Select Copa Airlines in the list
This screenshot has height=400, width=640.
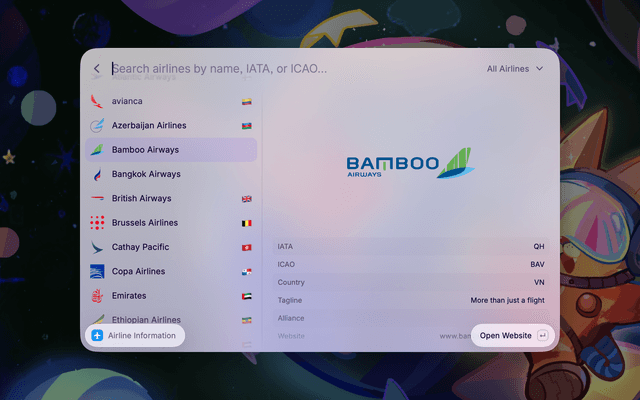click(x=138, y=271)
